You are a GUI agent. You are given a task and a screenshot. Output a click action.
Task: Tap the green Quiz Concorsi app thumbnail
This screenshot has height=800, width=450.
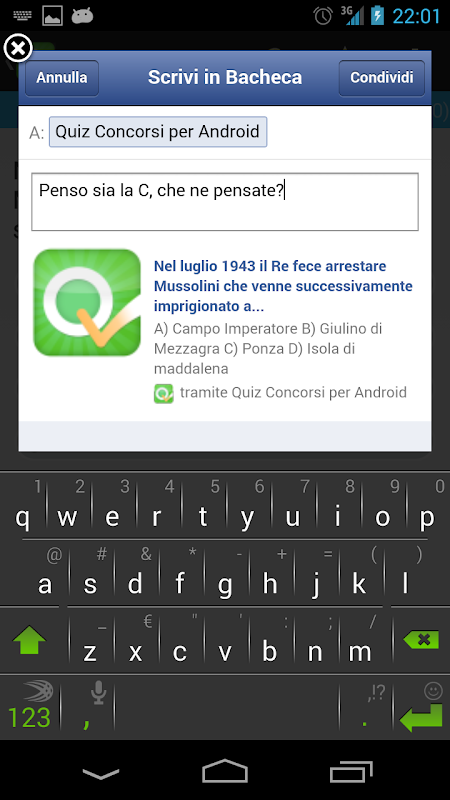click(x=87, y=303)
